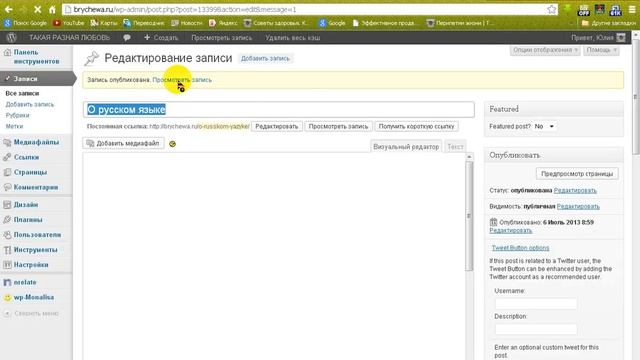
Task: Open Tweet Button options link
Action: (520, 248)
